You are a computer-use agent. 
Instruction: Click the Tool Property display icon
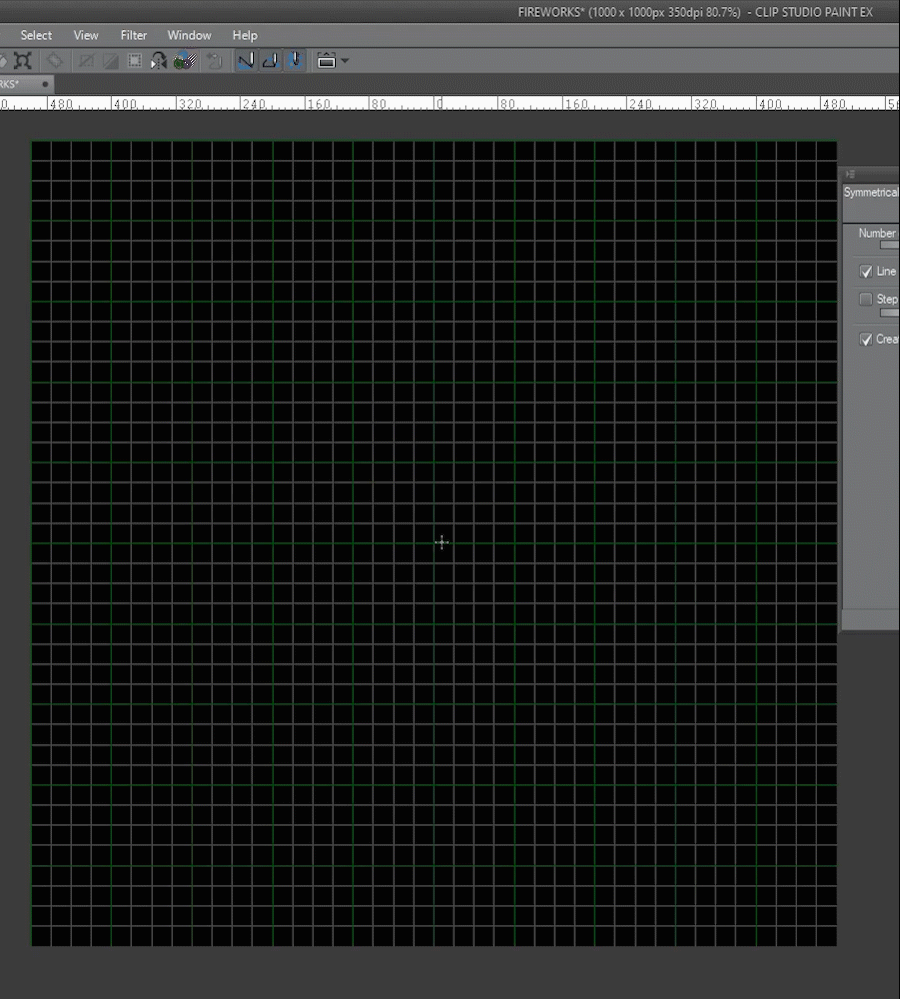326,61
